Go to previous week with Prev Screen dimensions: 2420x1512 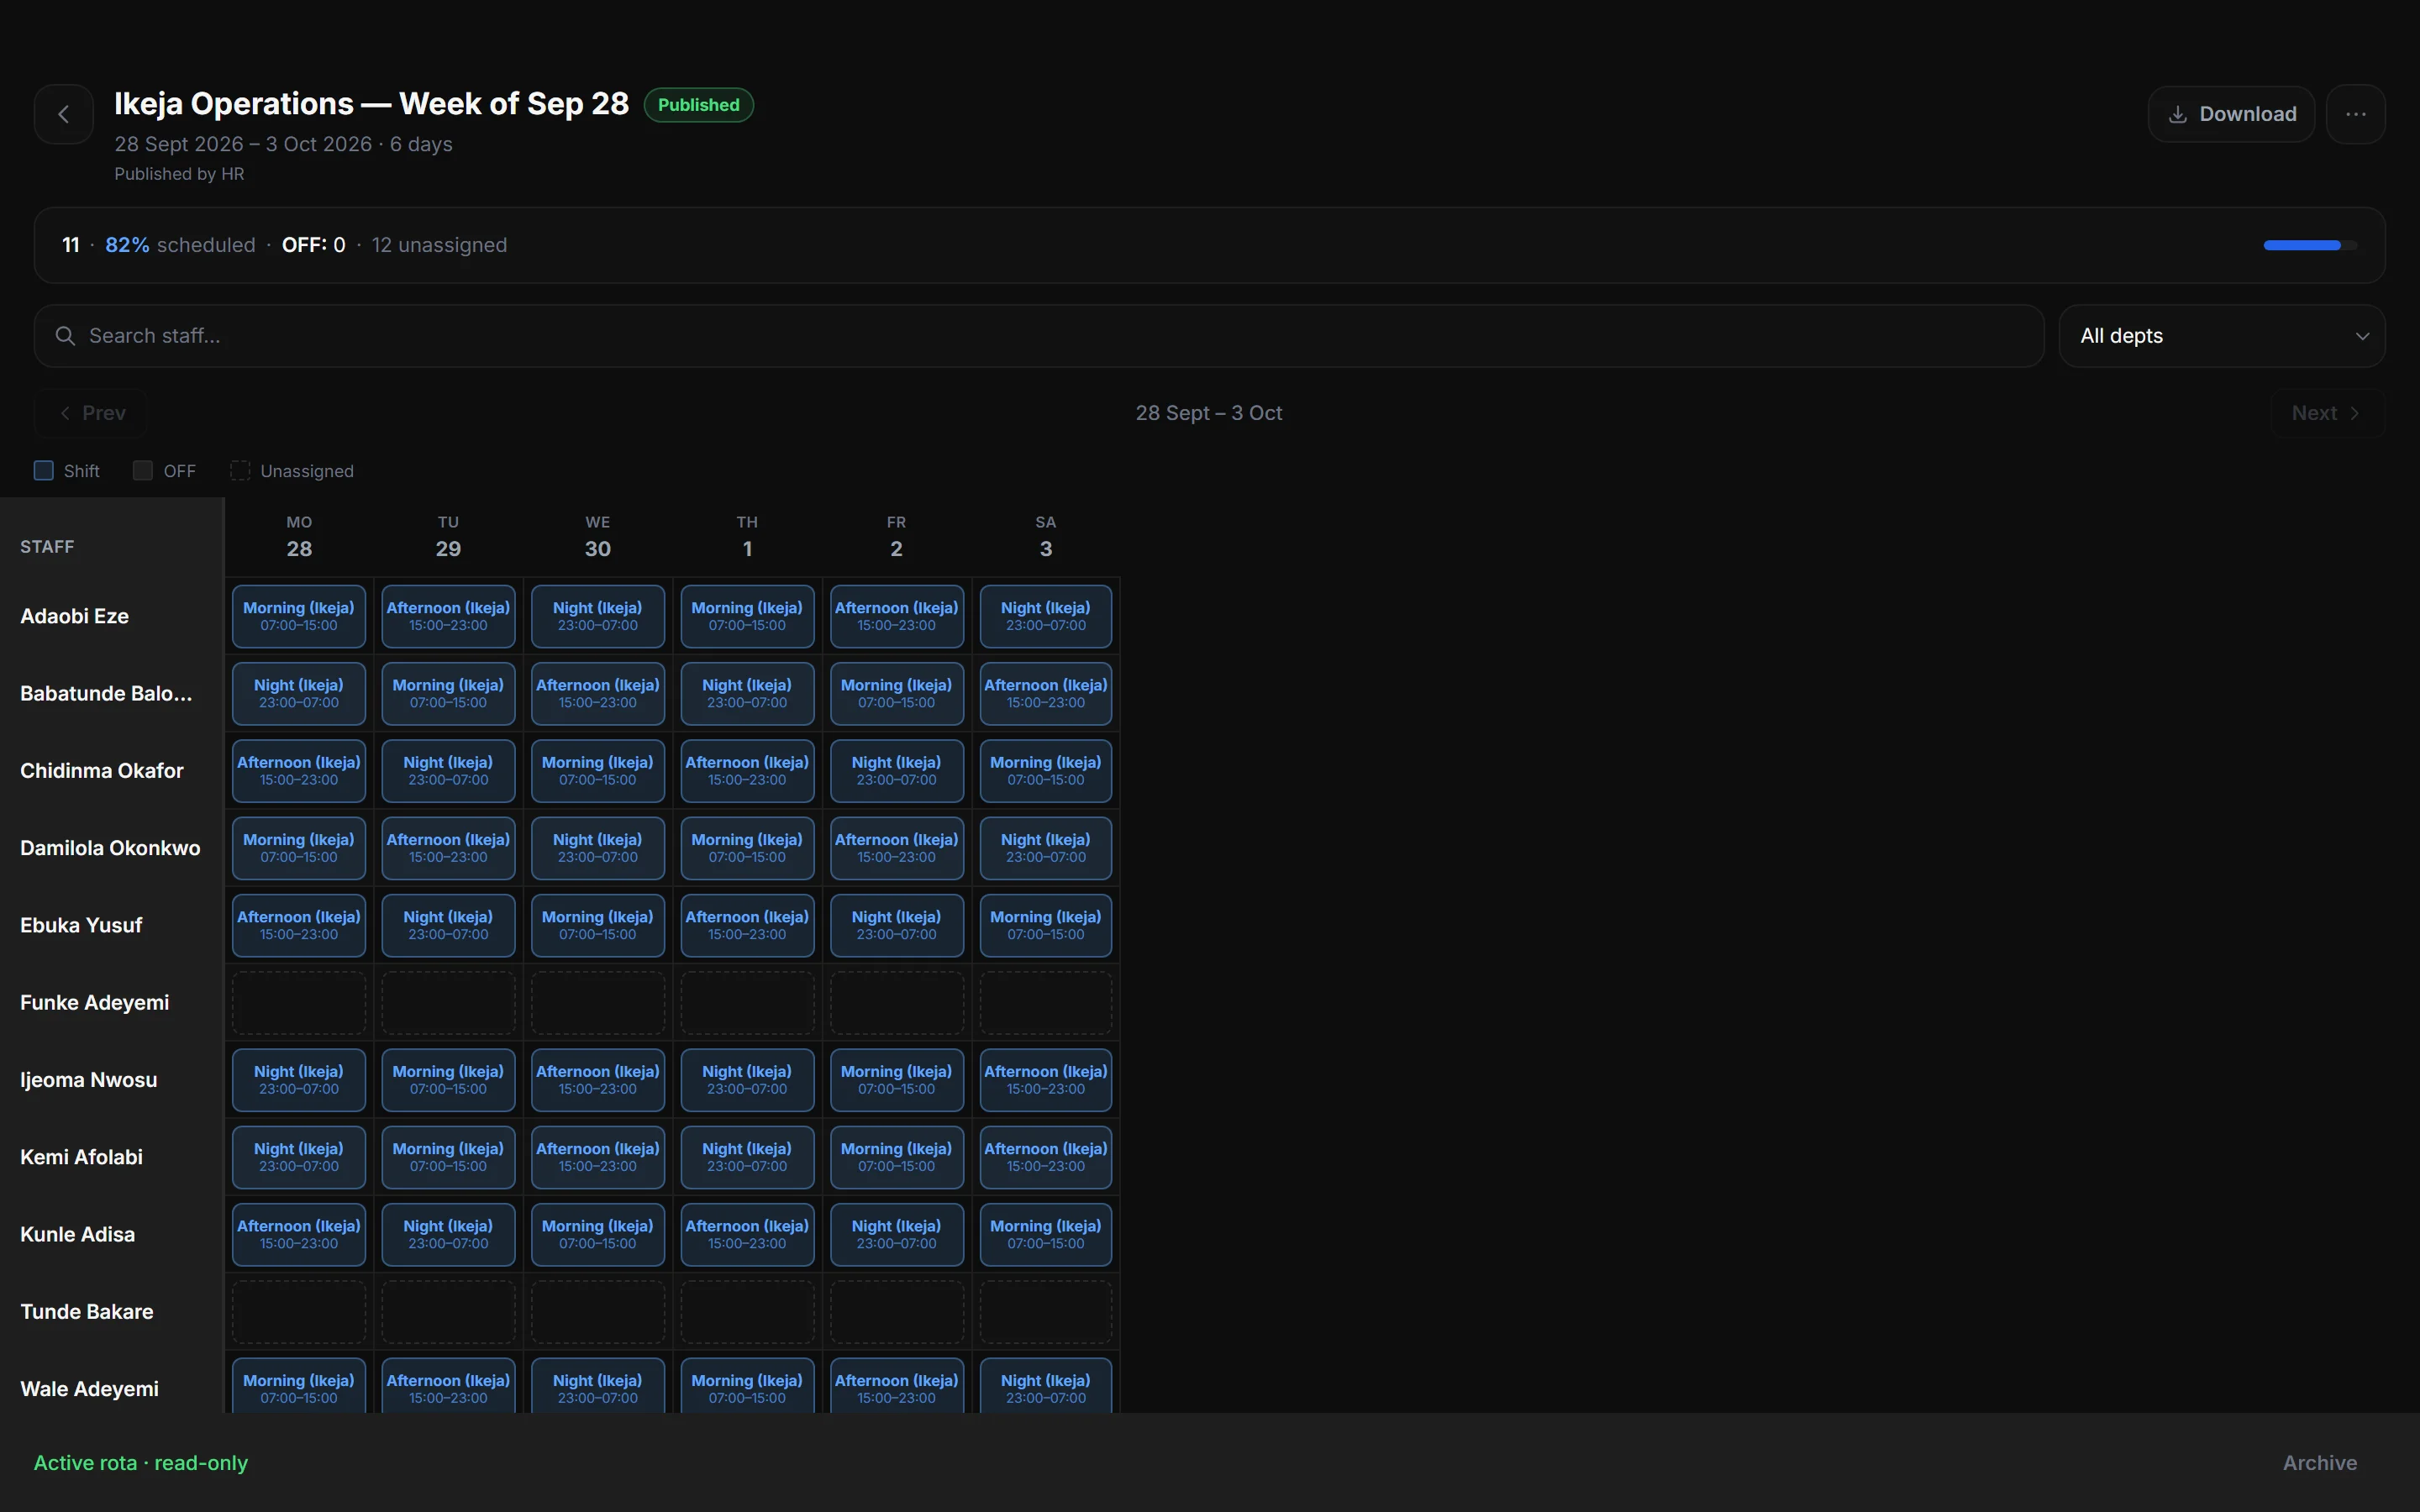(x=91, y=413)
